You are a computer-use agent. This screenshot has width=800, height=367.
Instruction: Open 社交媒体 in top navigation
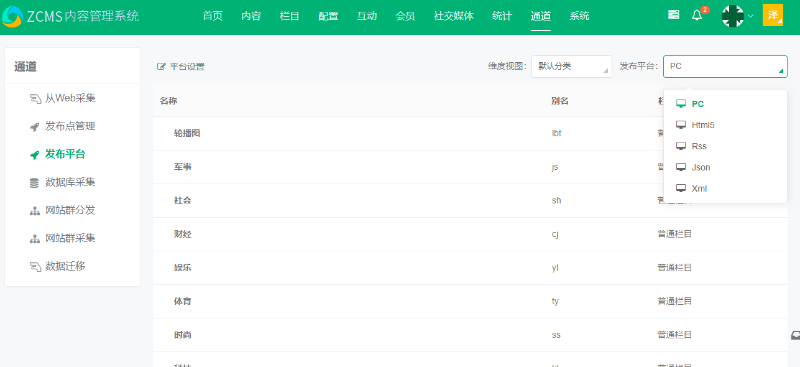tap(454, 16)
